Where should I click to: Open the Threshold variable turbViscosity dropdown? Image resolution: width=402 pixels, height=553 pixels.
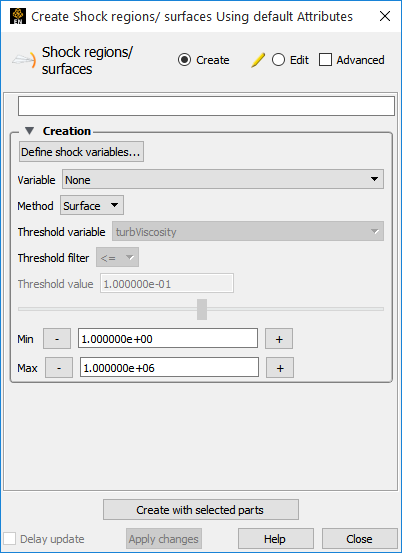pos(248,232)
